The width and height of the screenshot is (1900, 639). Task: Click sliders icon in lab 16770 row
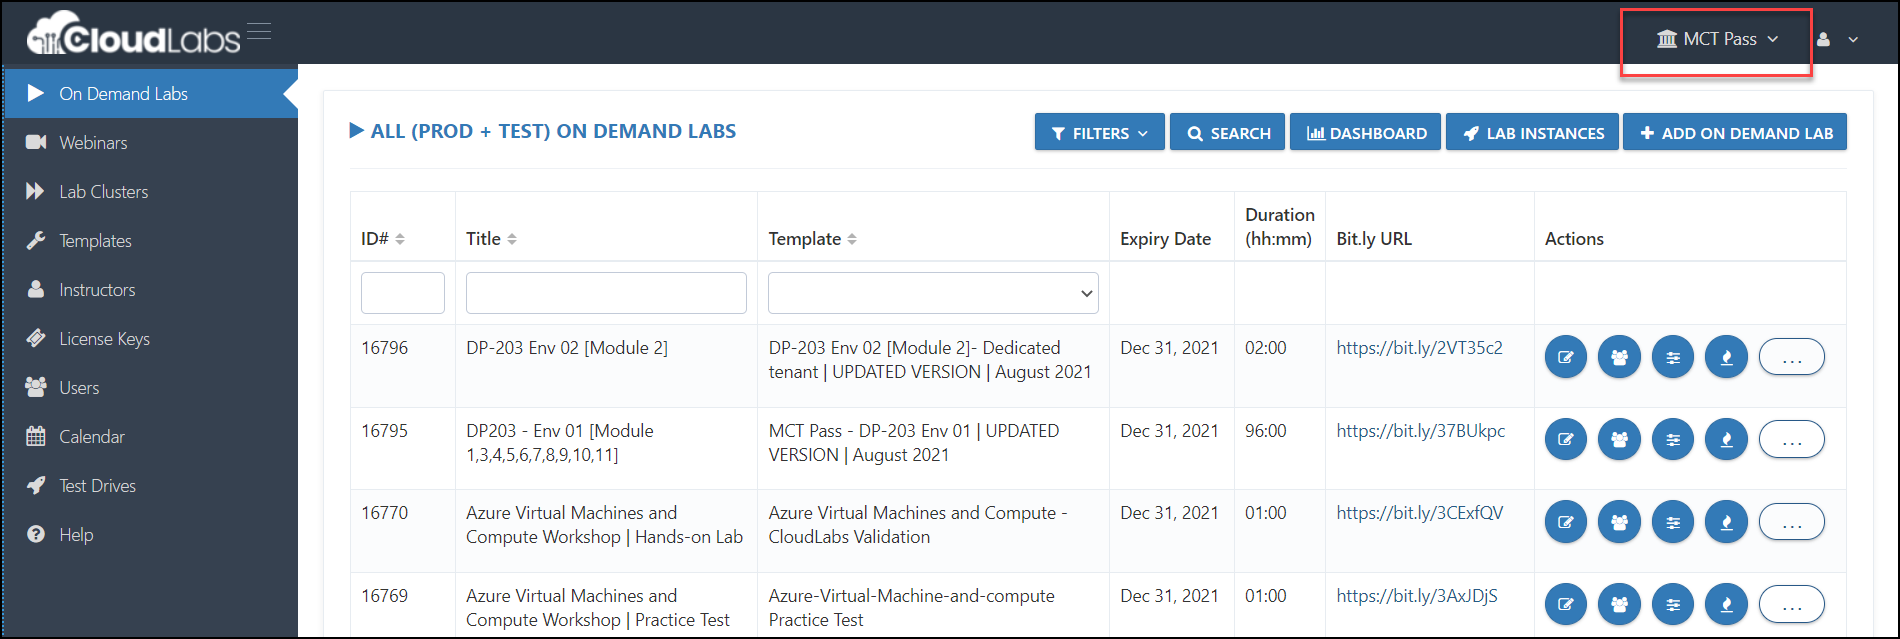click(x=1673, y=522)
